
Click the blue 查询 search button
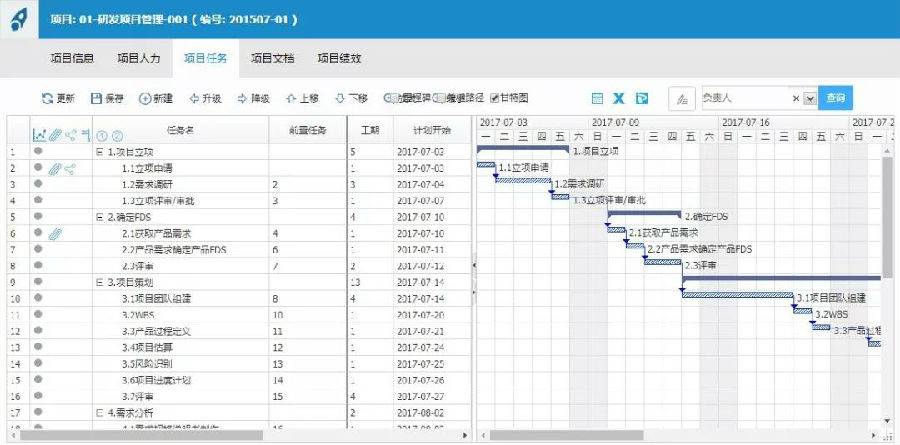point(835,98)
